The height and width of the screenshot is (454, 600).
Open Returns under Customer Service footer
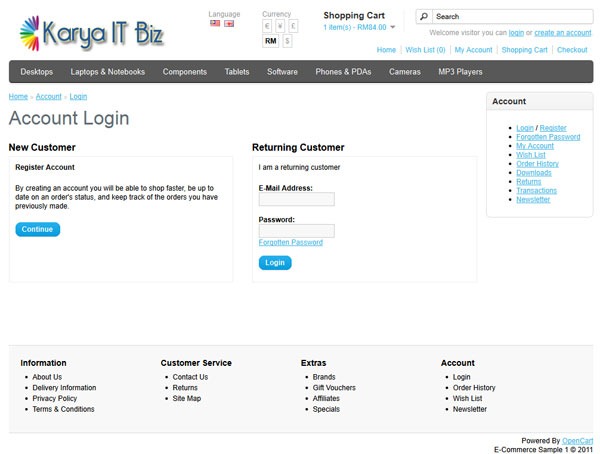(185, 388)
